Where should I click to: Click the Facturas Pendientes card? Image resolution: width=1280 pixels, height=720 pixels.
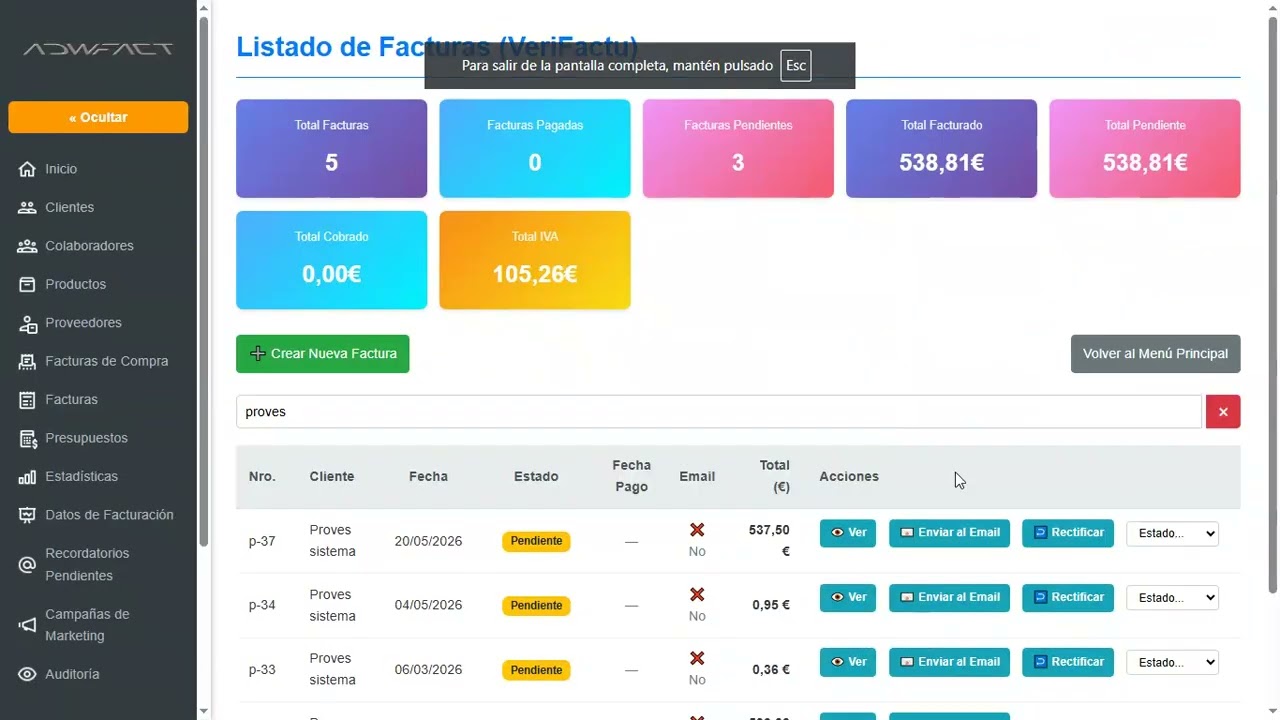tap(738, 149)
